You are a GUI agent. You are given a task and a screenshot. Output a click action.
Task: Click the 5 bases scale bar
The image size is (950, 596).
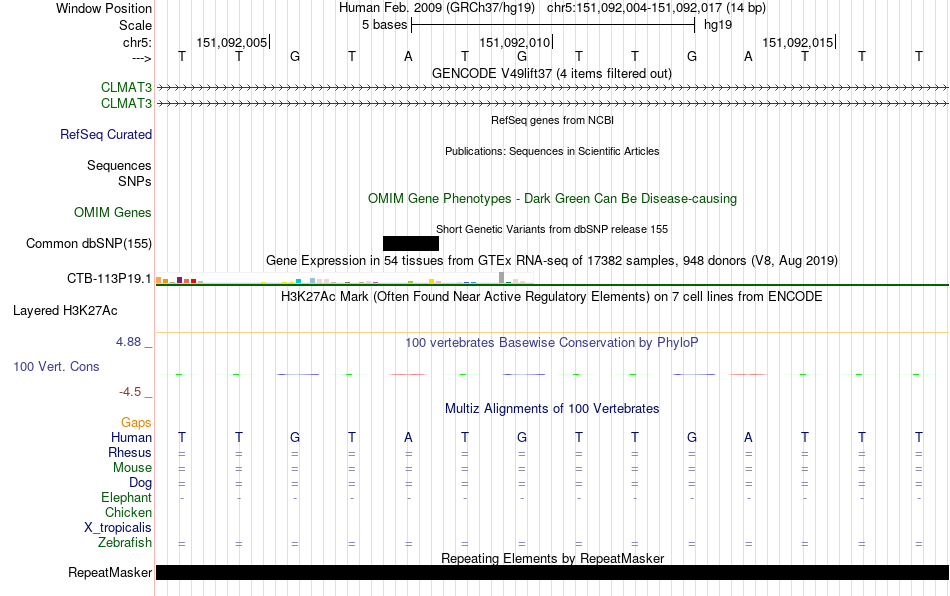pyautogui.click(x=553, y=25)
